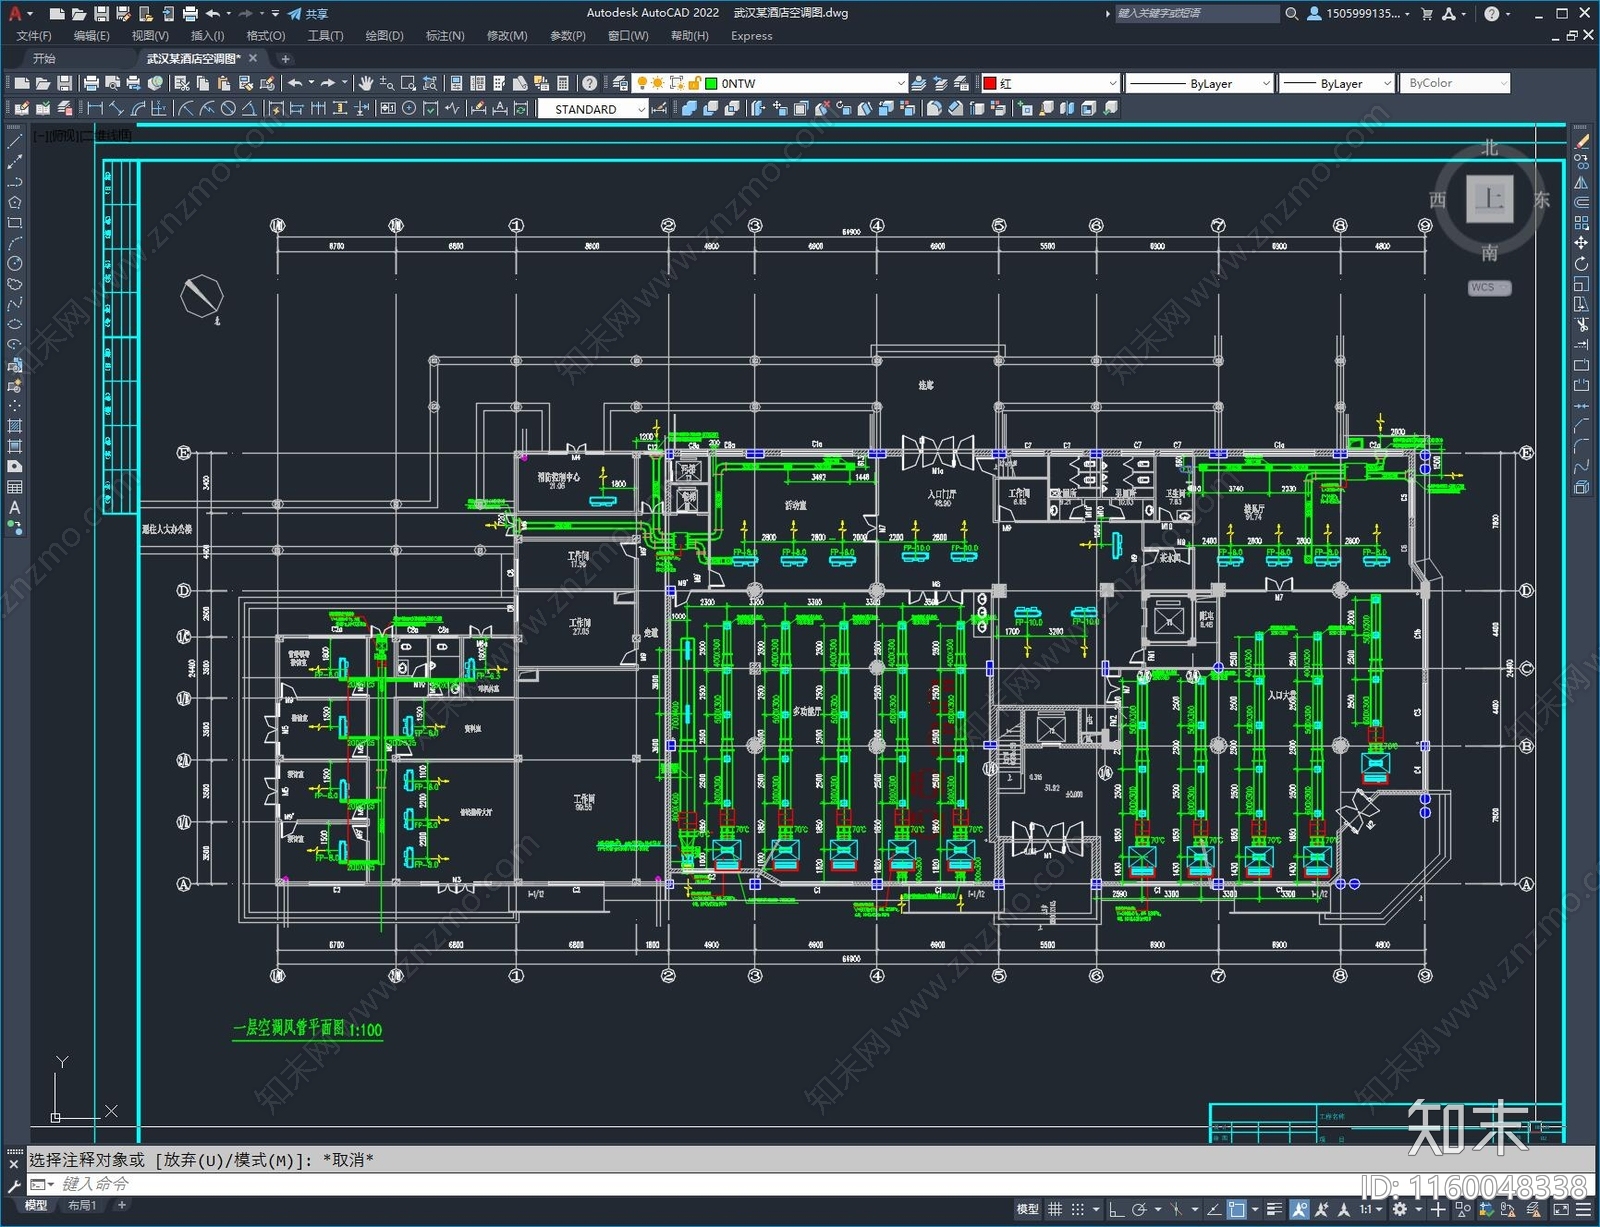
Task: Toggle grid display in the status bar
Action: tap(1055, 1209)
